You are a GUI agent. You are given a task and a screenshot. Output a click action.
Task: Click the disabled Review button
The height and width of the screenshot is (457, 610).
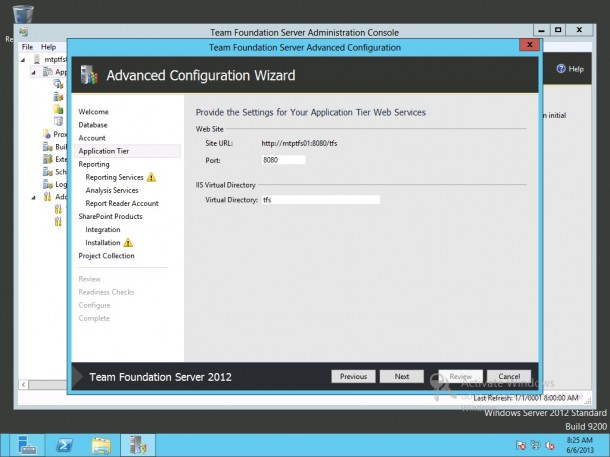pos(461,376)
